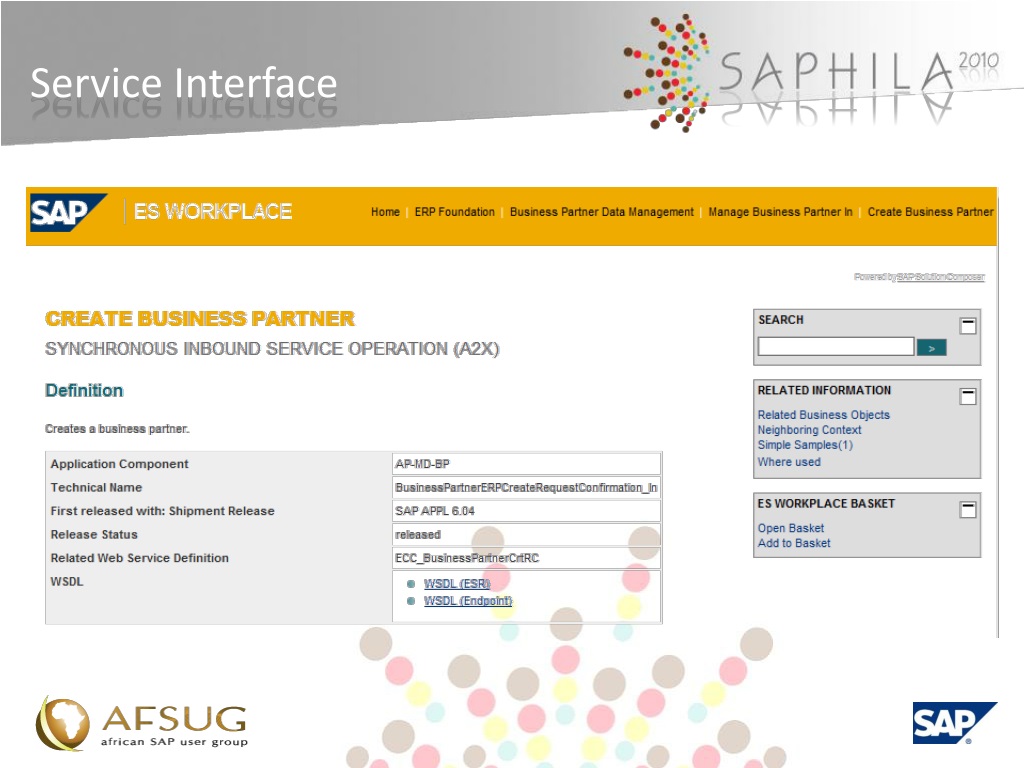Click the Create Business Partner page title

point(200,319)
